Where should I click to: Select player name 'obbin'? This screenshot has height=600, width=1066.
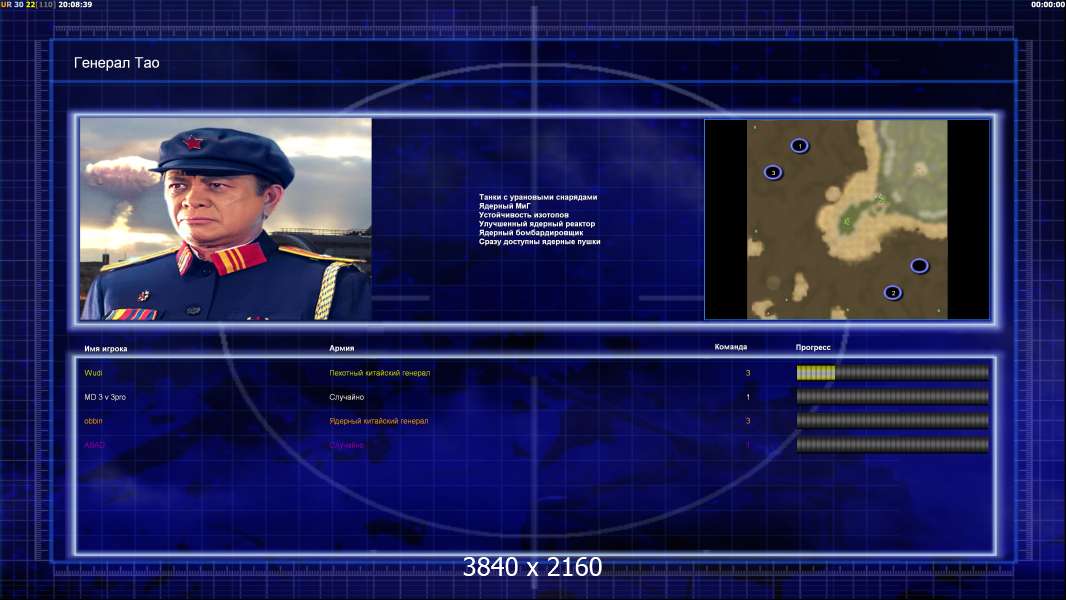93,421
